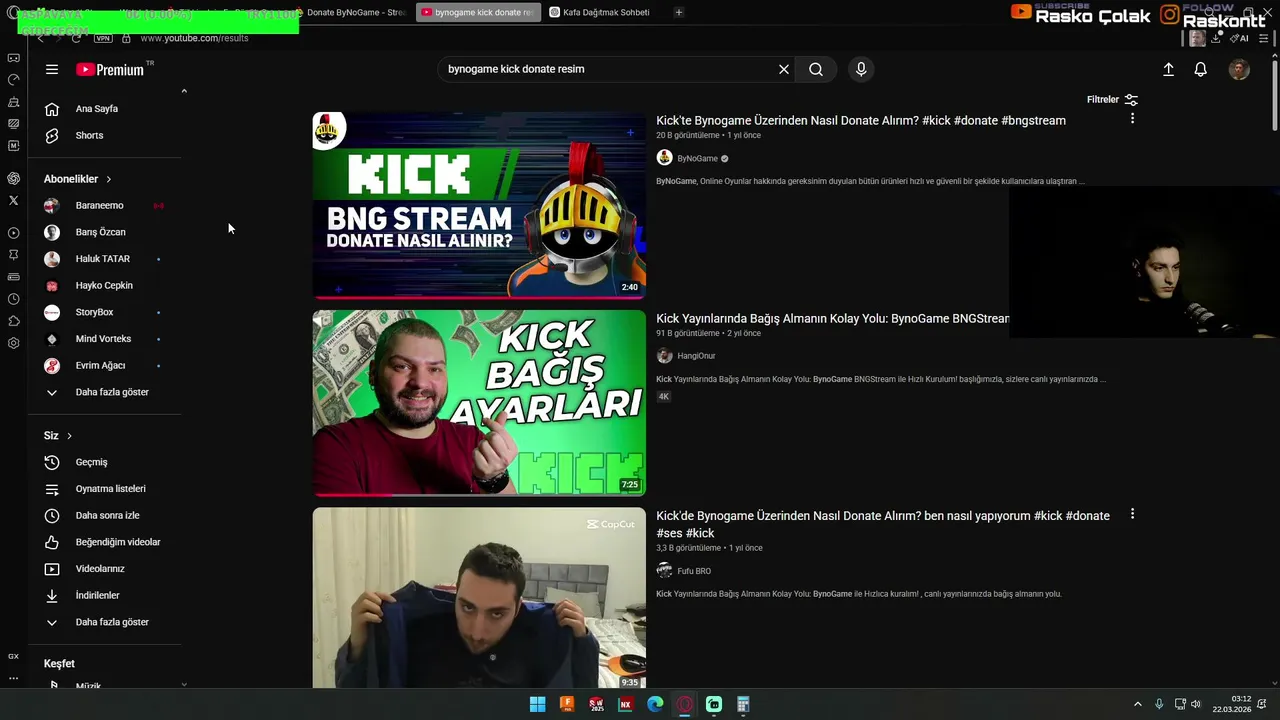Screen dimensions: 1280x720
Task: Open GX Control speedometer sidebar icon
Action: (x=13, y=79)
